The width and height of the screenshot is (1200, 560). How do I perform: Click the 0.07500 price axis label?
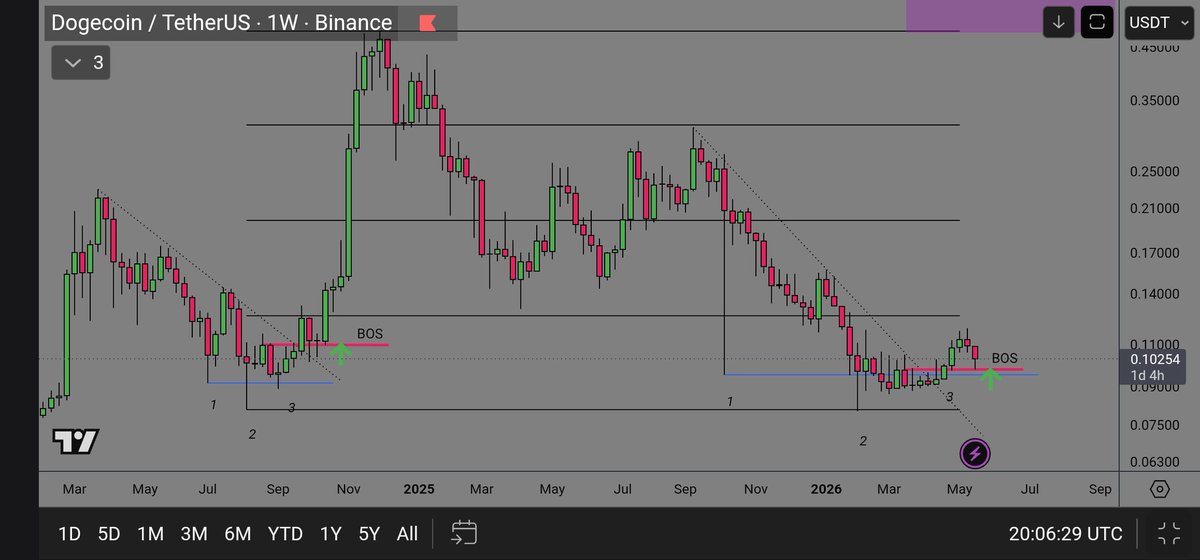[x=1157, y=425]
